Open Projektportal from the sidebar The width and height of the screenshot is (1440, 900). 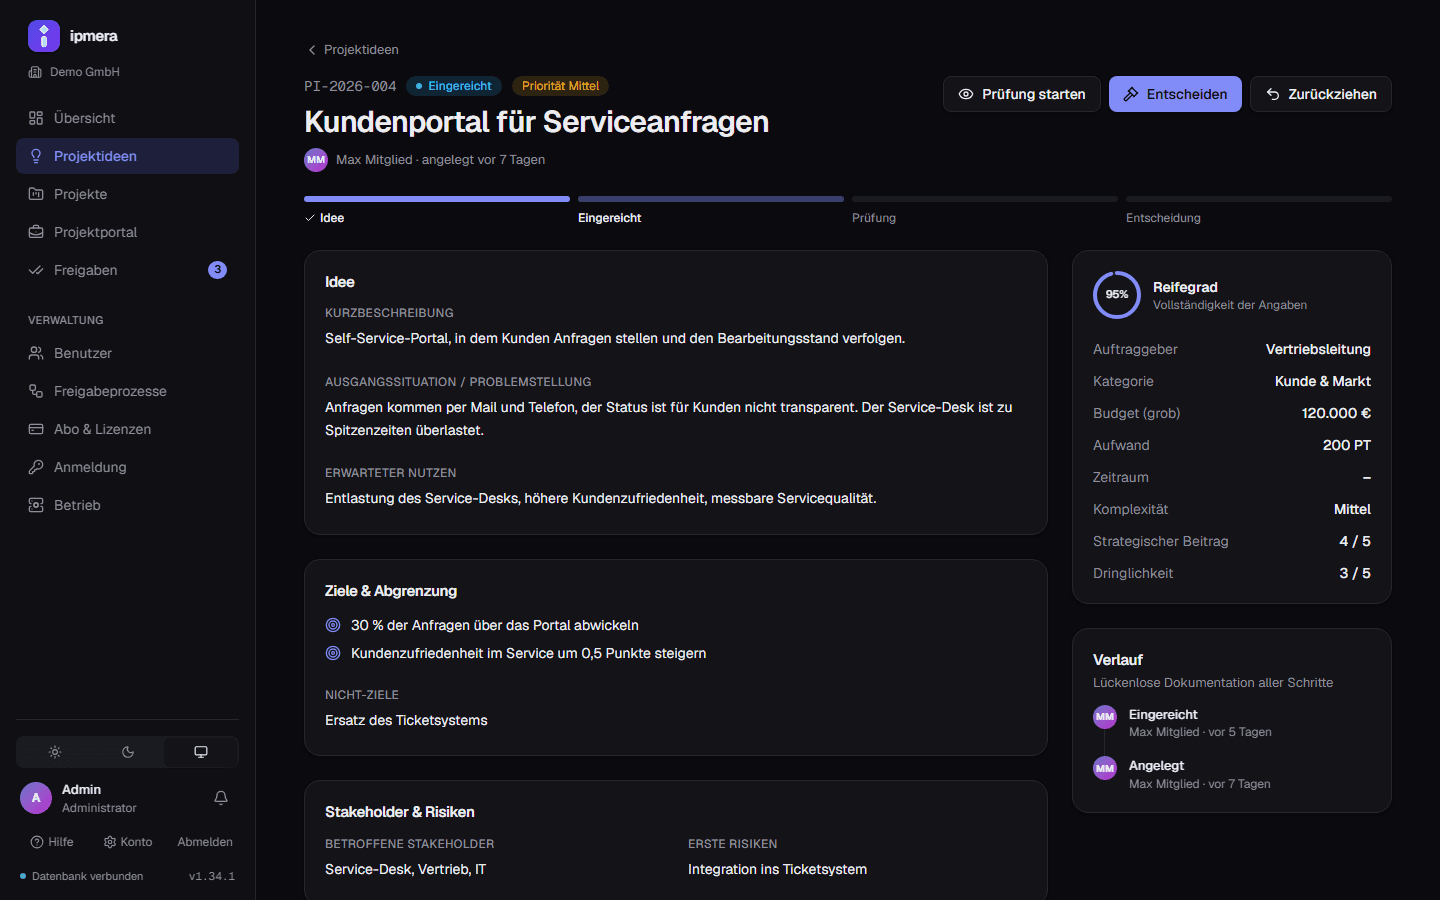pyautogui.click(x=127, y=232)
